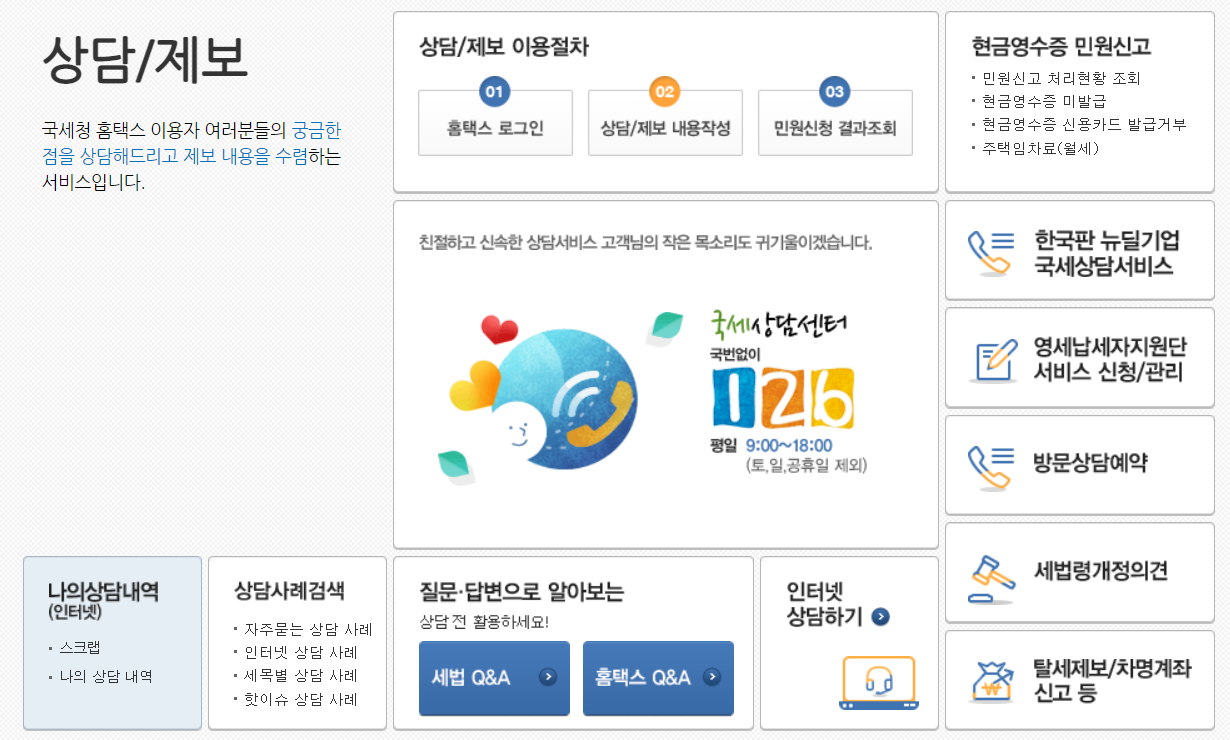Open 핫이슈 상담 사례 link
The image size is (1230, 740).
pyautogui.click(x=301, y=700)
